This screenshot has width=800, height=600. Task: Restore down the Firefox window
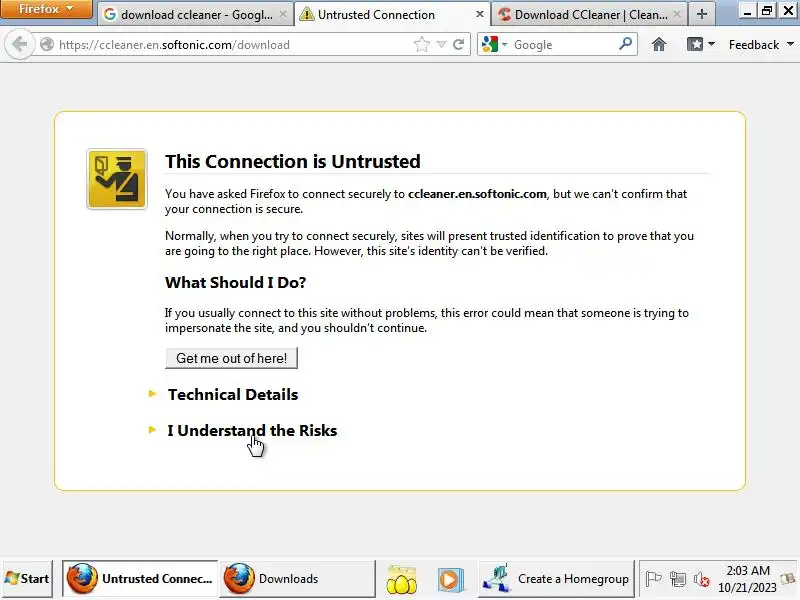tap(767, 11)
